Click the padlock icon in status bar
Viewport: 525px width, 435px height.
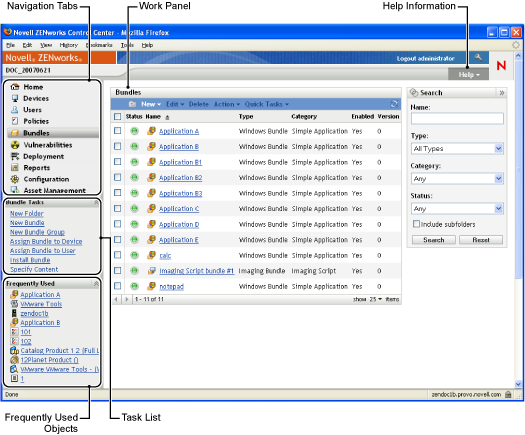coord(508,394)
